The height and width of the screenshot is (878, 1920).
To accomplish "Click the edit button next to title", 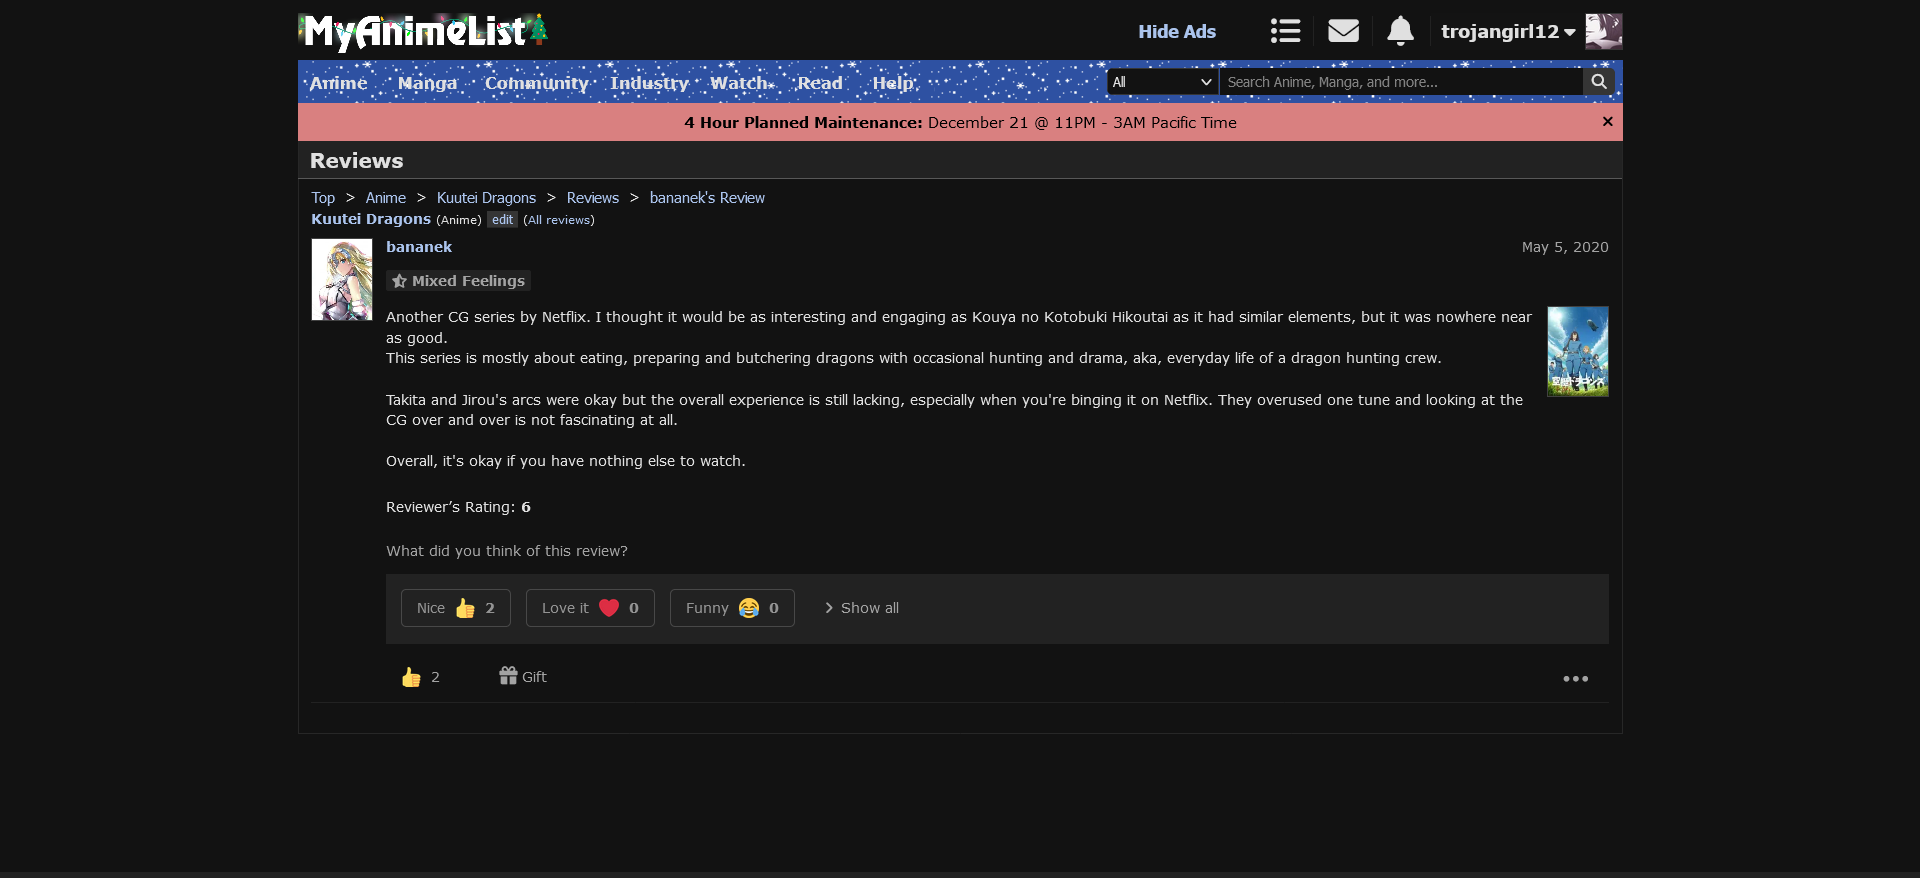I will [x=502, y=220].
